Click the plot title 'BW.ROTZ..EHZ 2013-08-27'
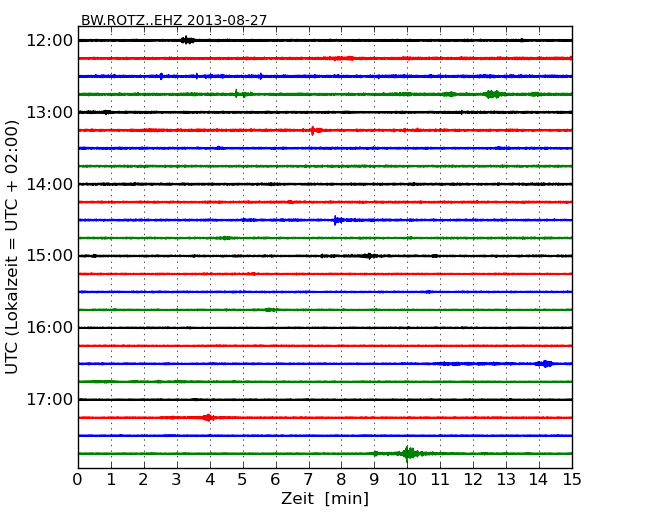Image resolution: width=650 pixels, height=520 pixels. 174,20
